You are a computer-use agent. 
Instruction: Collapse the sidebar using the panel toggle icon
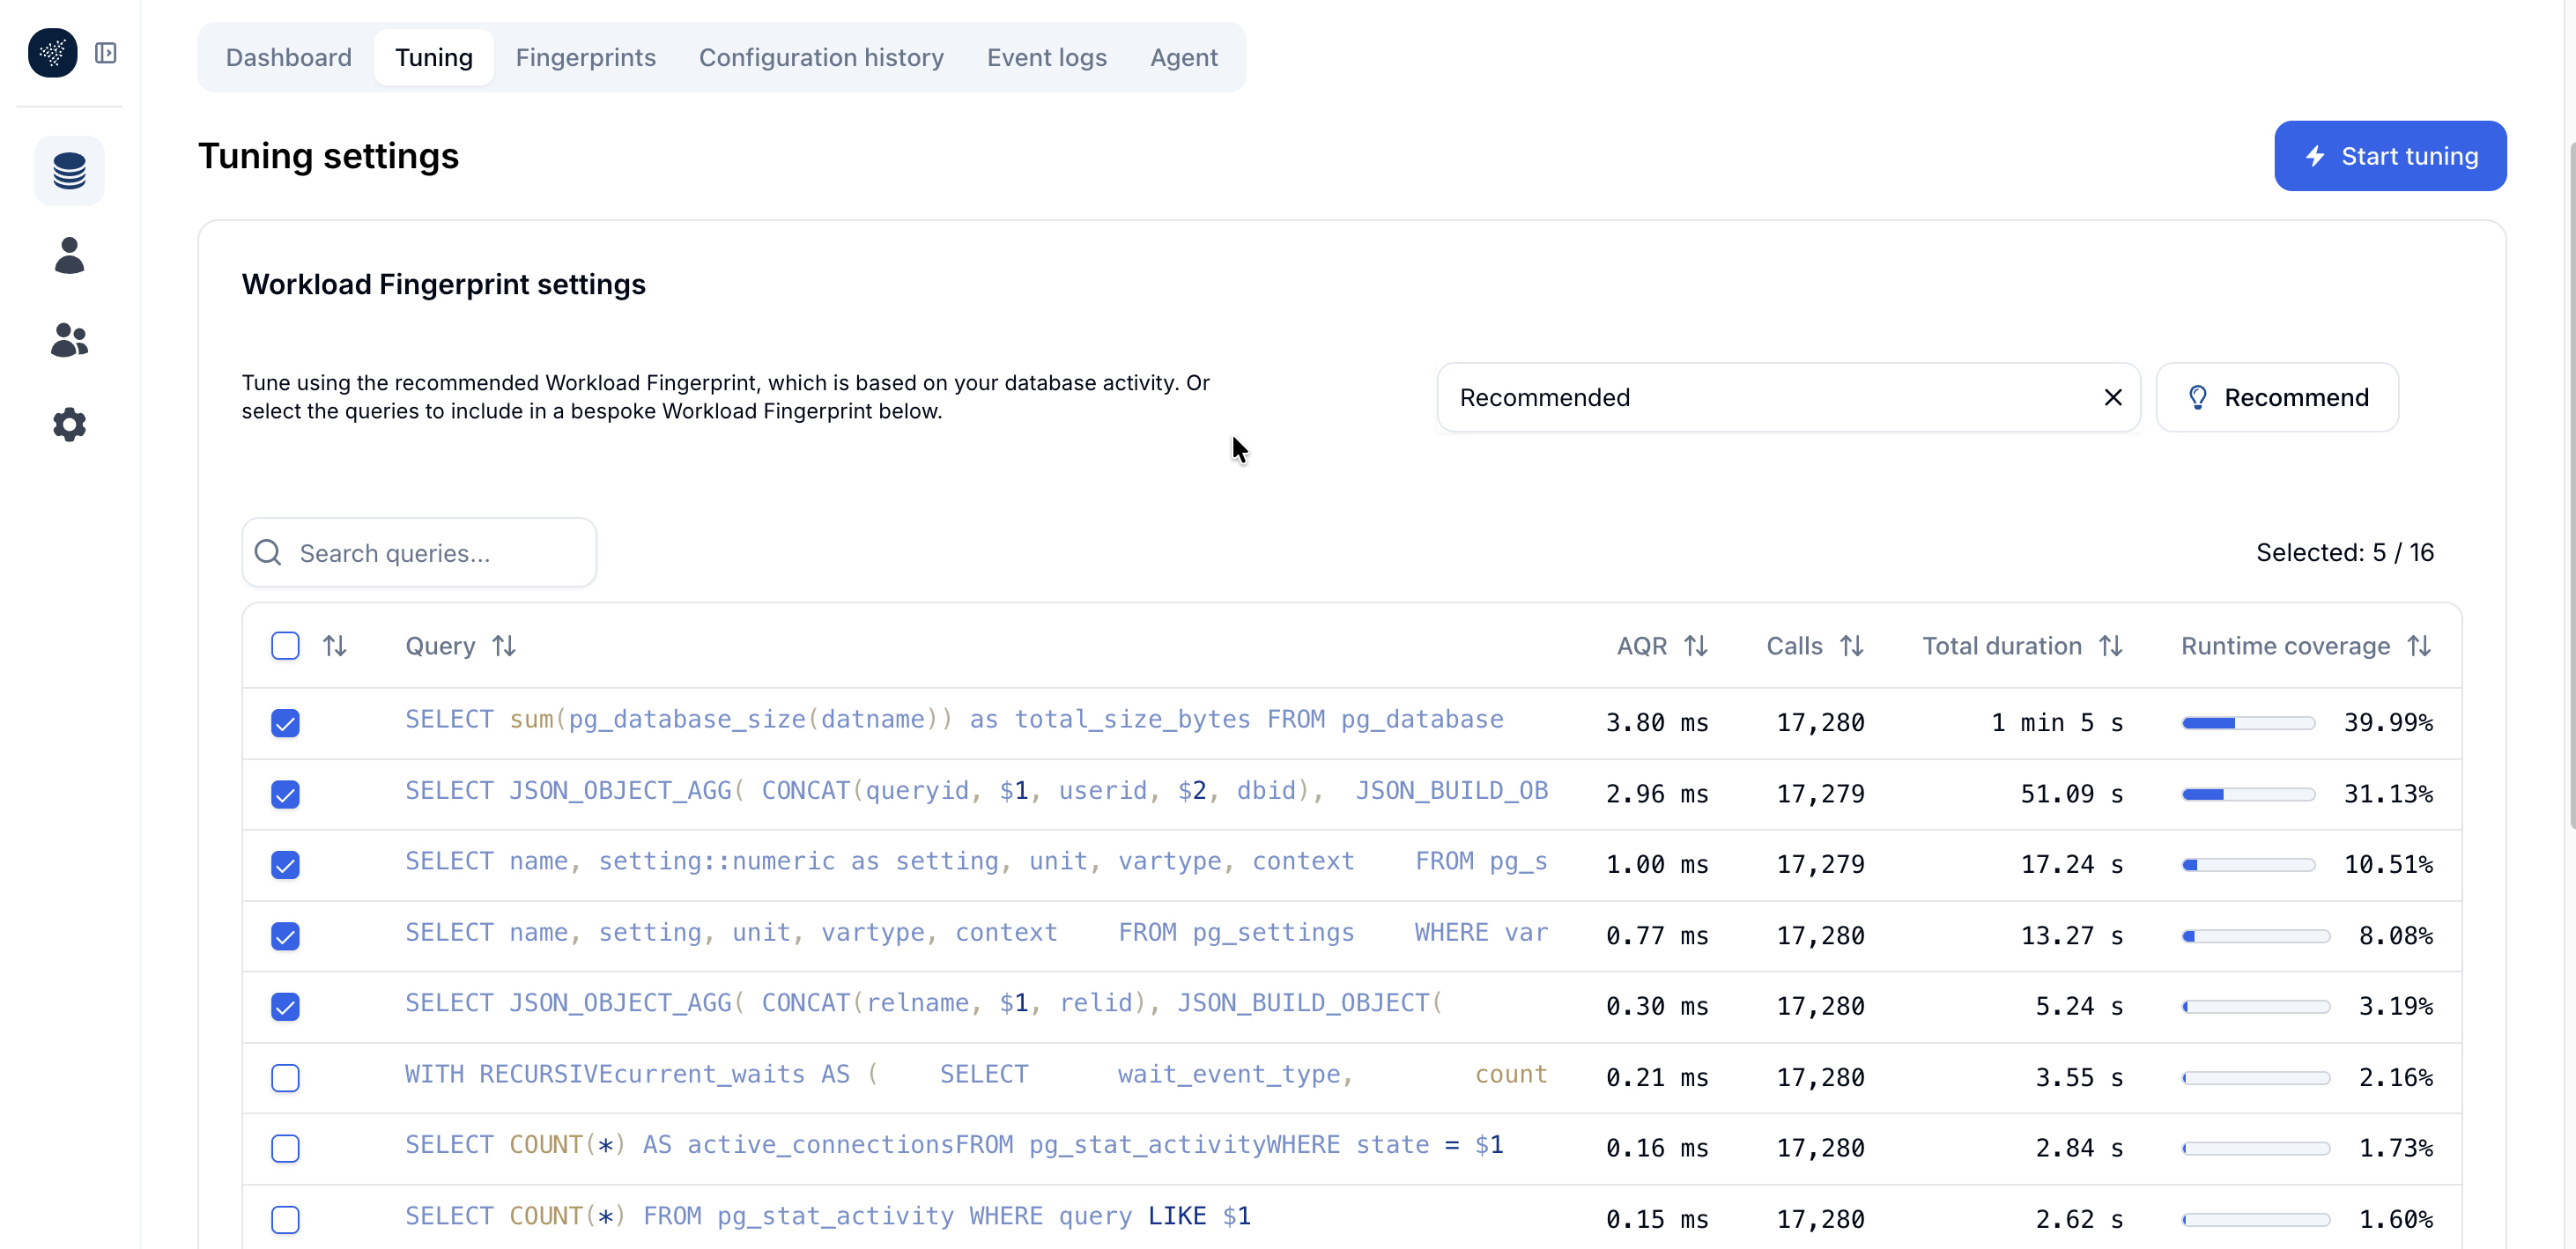coord(107,53)
